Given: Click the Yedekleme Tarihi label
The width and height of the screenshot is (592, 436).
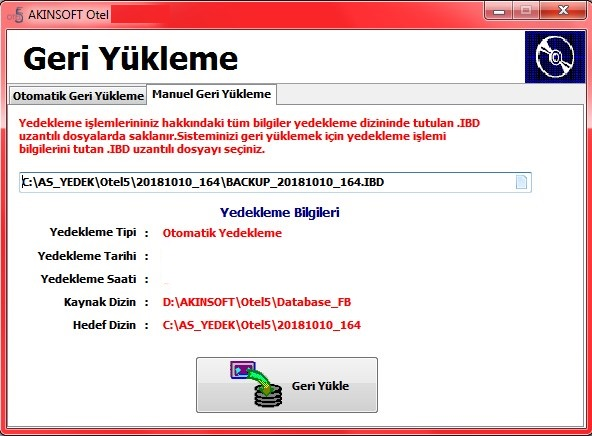Looking at the screenshot, I should (x=87, y=256).
